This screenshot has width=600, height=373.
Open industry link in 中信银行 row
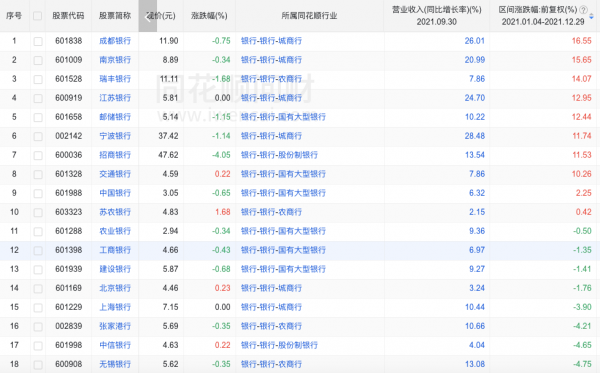[x=279, y=345]
